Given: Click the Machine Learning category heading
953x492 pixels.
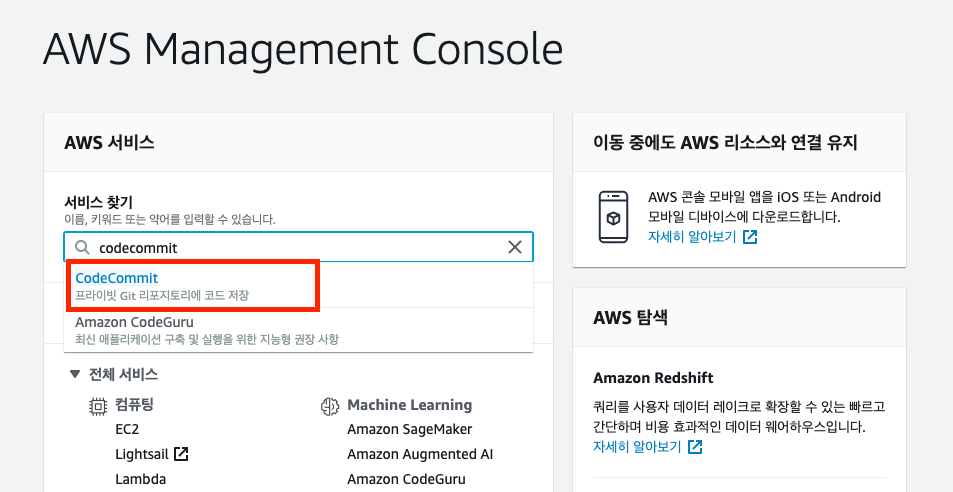Looking at the screenshot, I should tap(410, 405).
